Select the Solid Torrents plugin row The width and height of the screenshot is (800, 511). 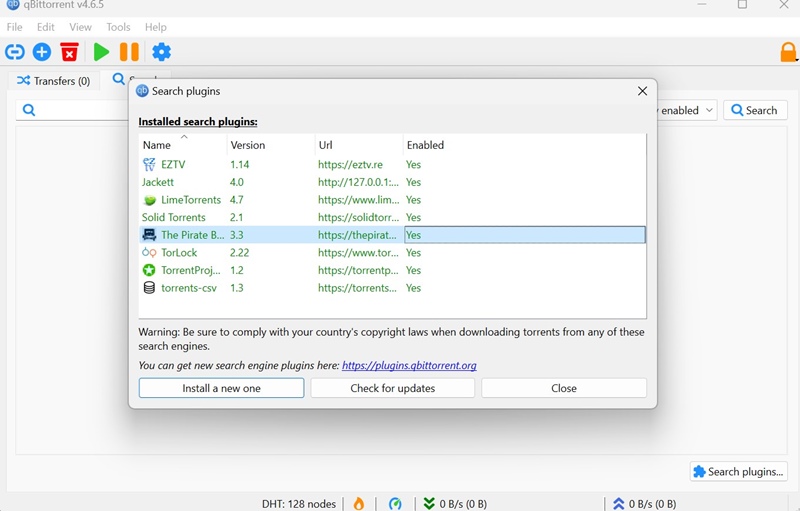(392, 217)
